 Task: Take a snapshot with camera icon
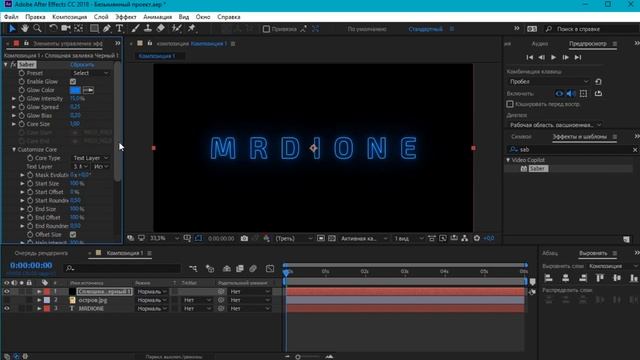244,238
